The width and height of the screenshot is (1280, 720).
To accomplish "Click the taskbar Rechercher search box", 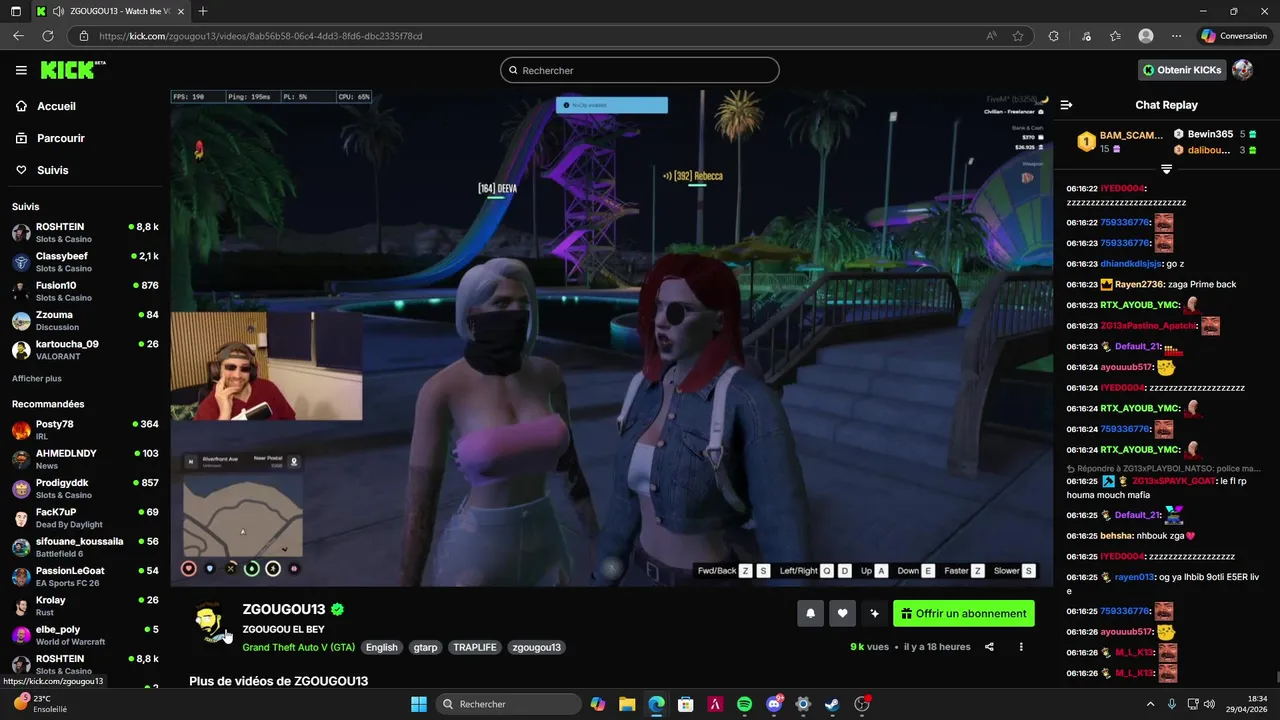I will click(x=507, y=704).
